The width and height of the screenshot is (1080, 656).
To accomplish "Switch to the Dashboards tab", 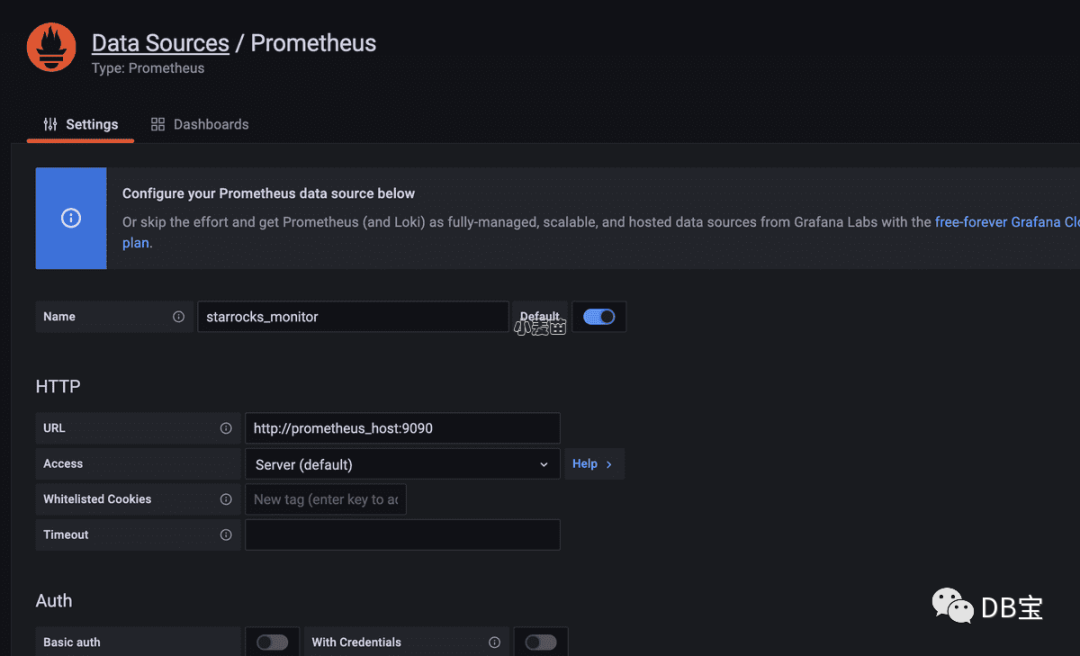I will pyautogui.click(x=200, y=124).
